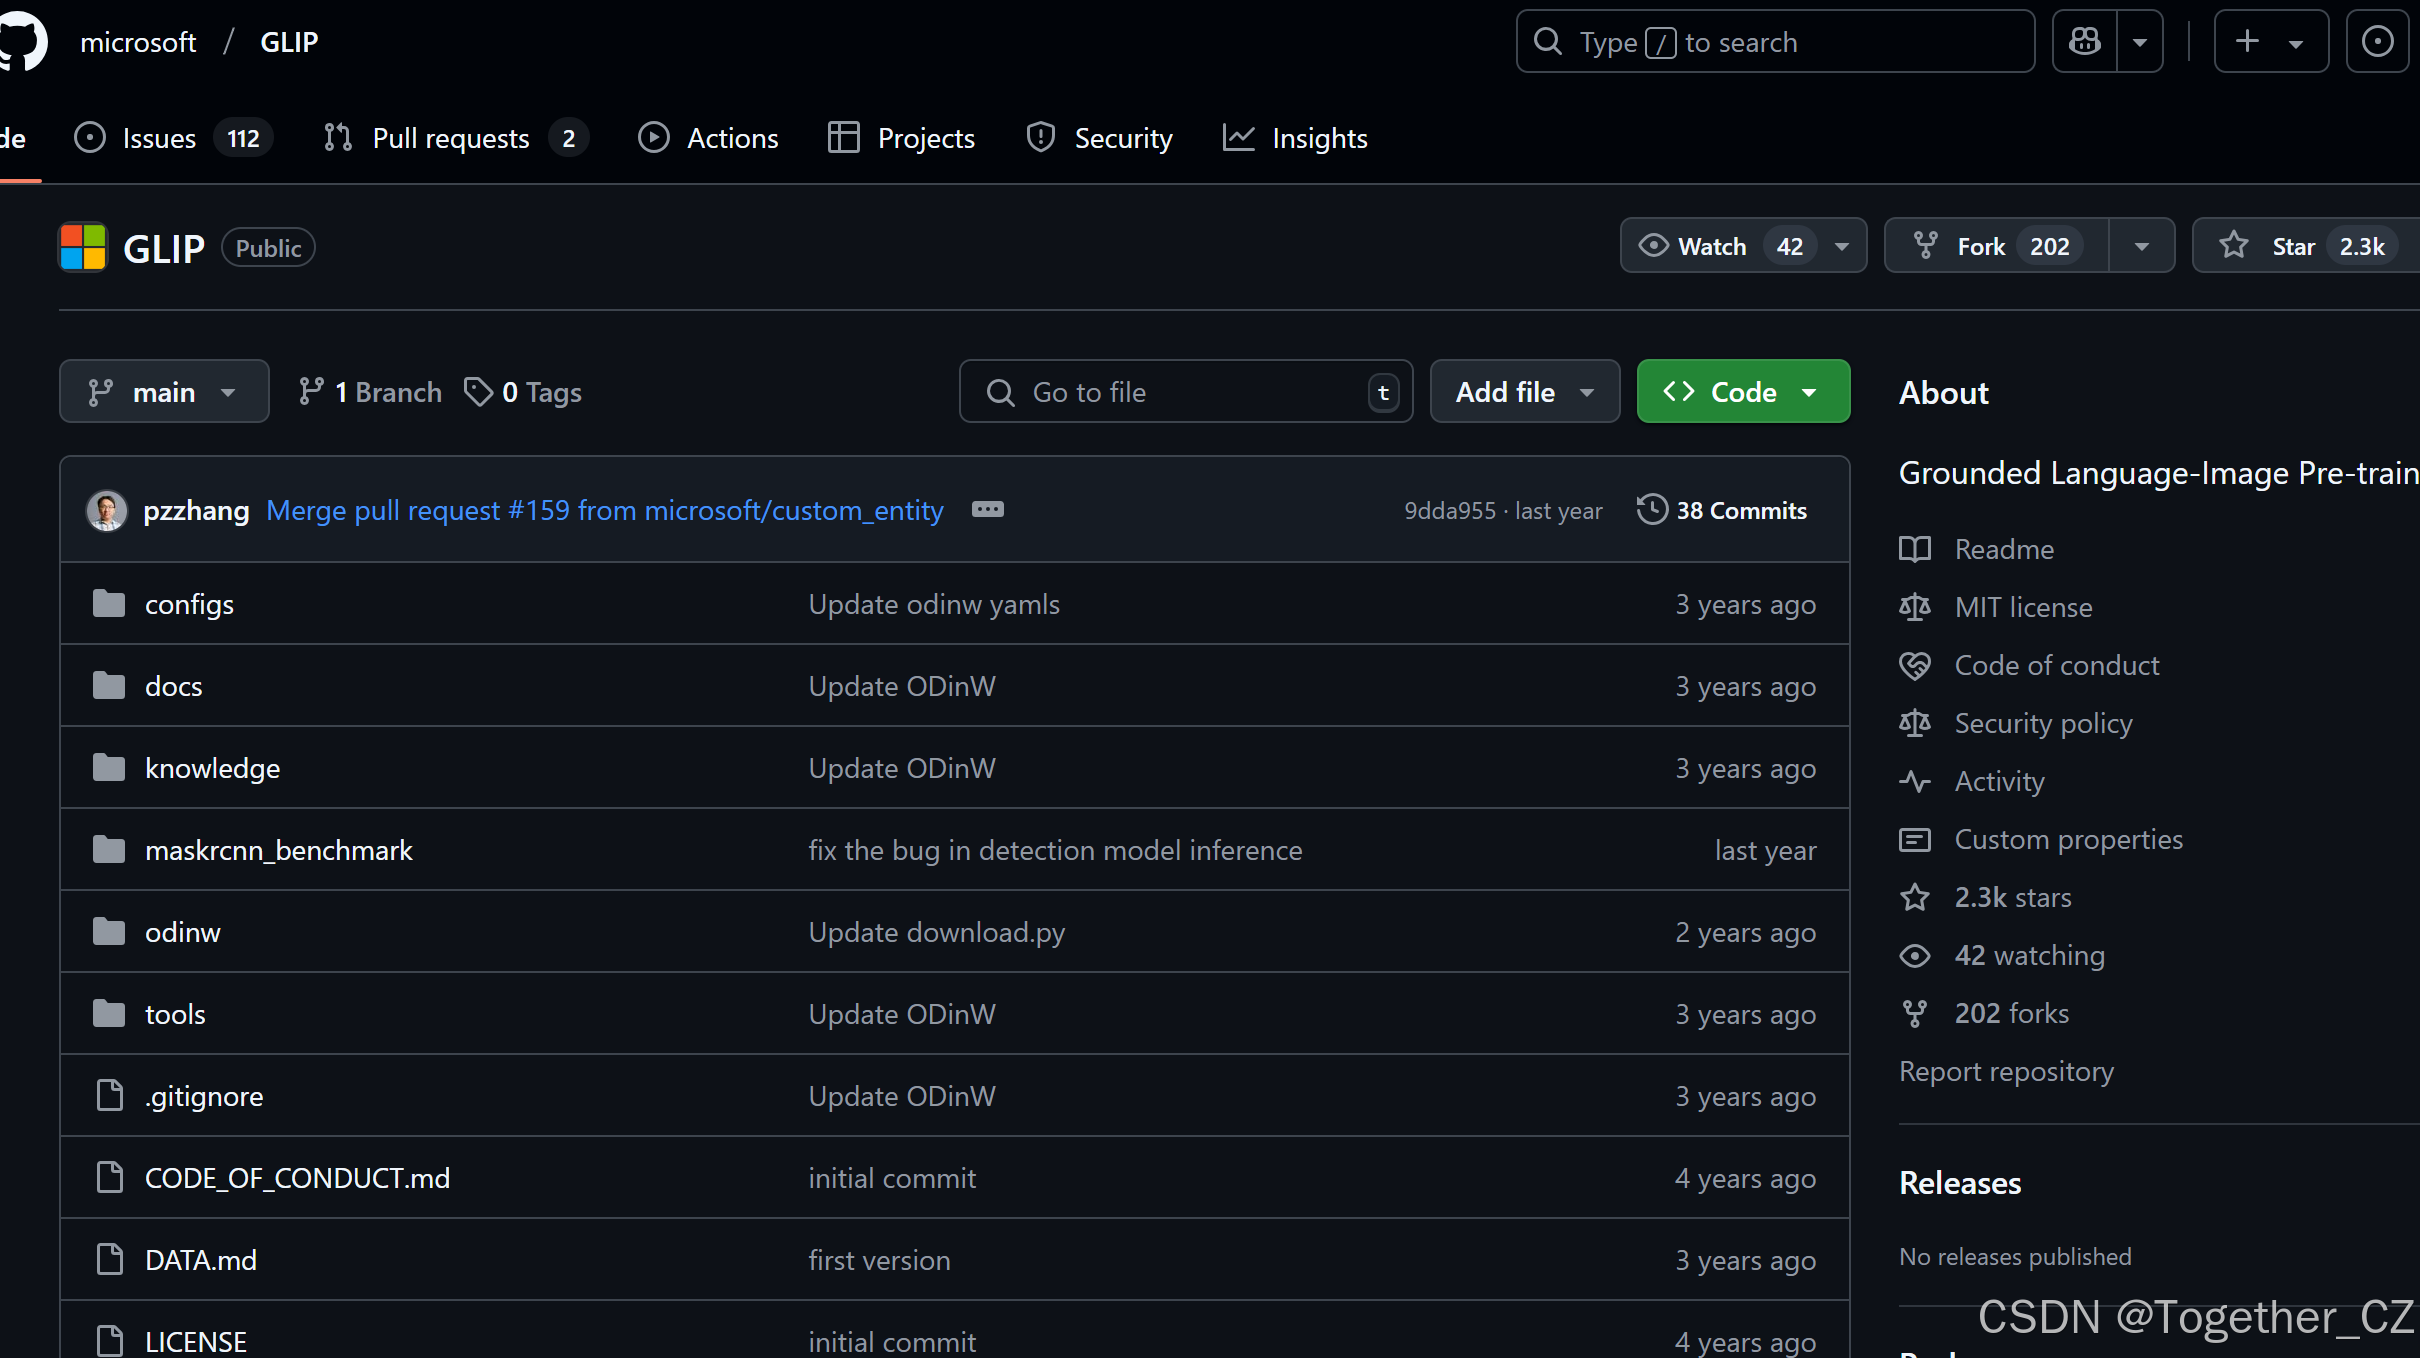The image size is (2420, 1358).
Task: Click the GitHub Octocat logo
Action: tap(22, 42)
